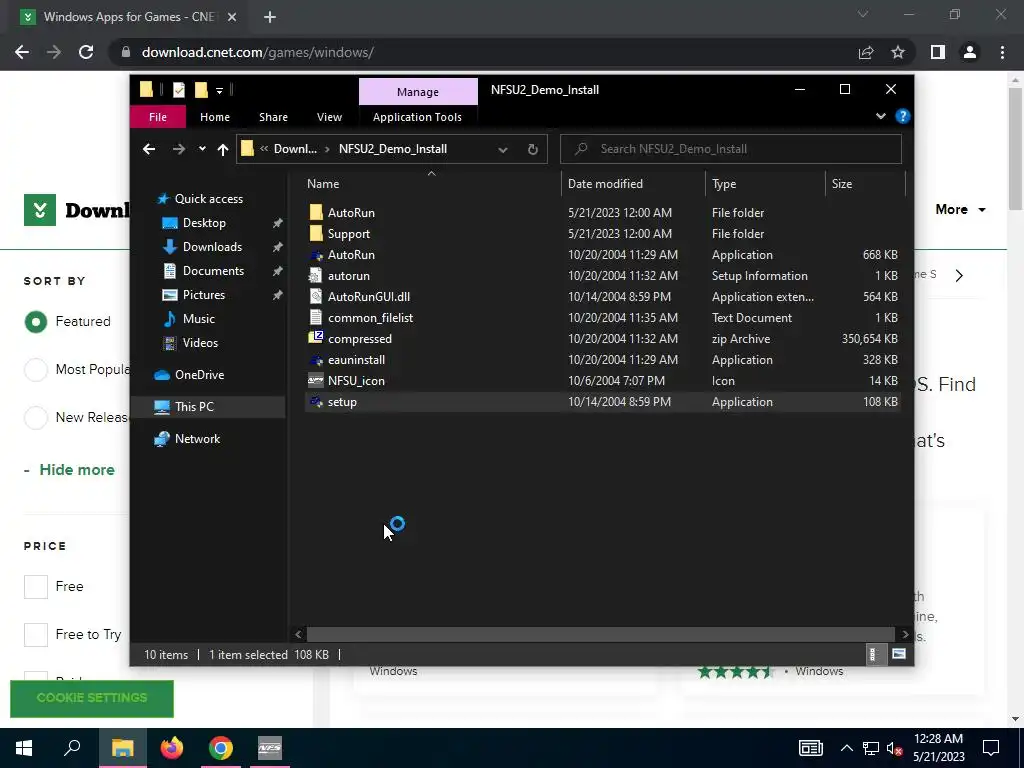Viewport: 1024px width, 768px height.
Task: Open Chrome side panel
Action: click(x=938, y=52)
